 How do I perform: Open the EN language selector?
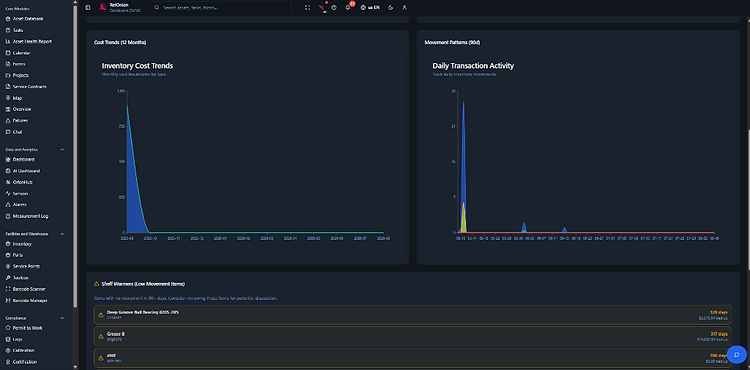tap(370, 8)
